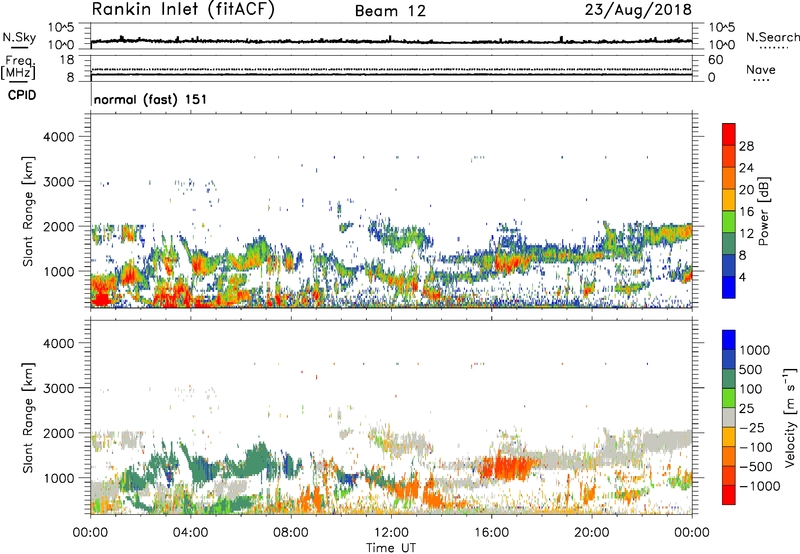Click the date "23/Aug/2018"

(638, 10)
